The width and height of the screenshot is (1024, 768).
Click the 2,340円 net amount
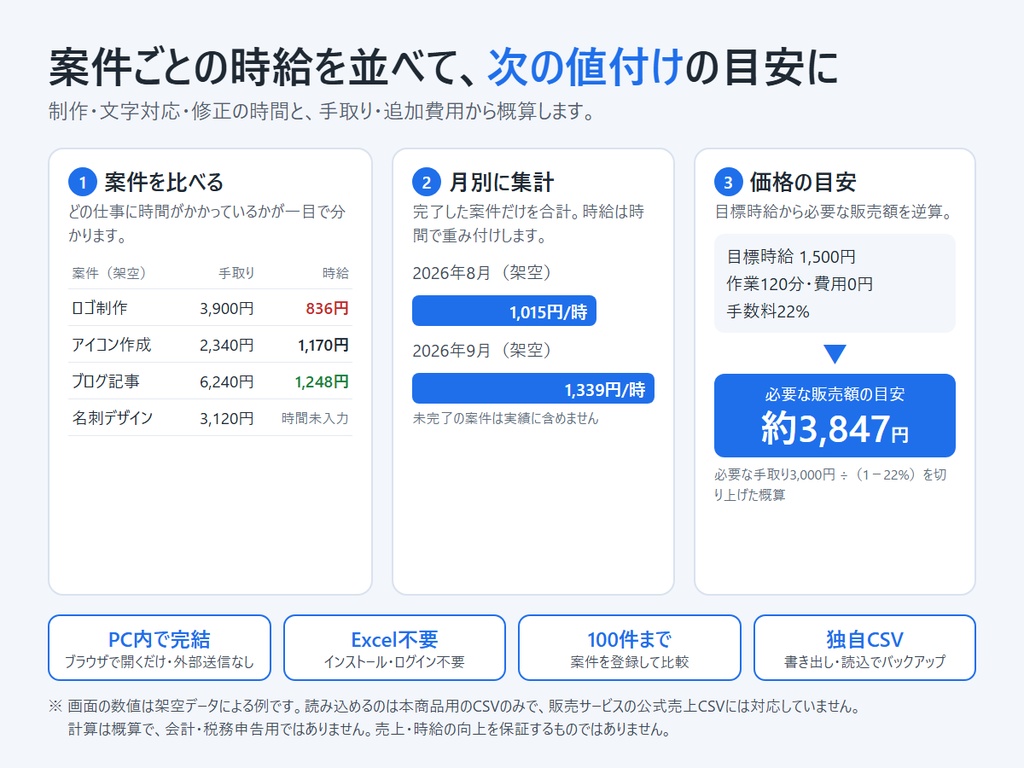(227, 345)
